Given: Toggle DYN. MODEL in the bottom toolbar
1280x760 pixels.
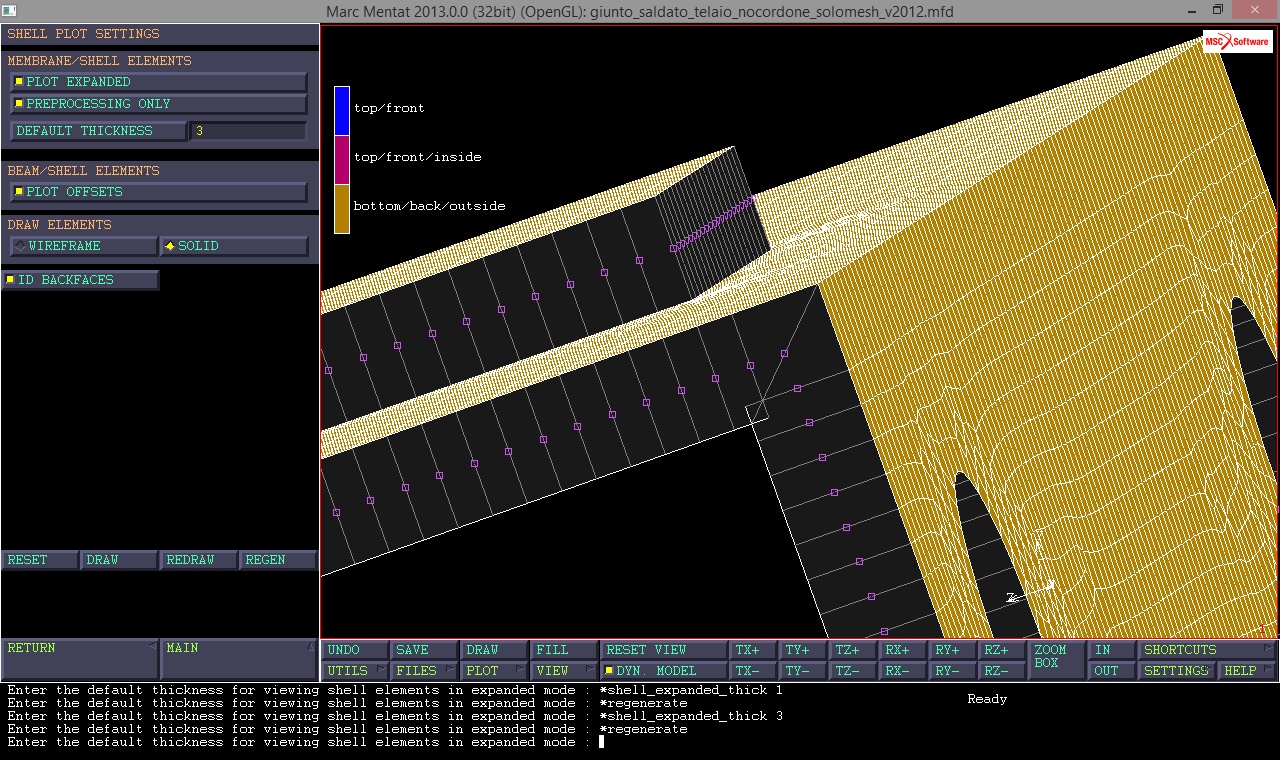Looking at the screenshot, I should (663, 671).
